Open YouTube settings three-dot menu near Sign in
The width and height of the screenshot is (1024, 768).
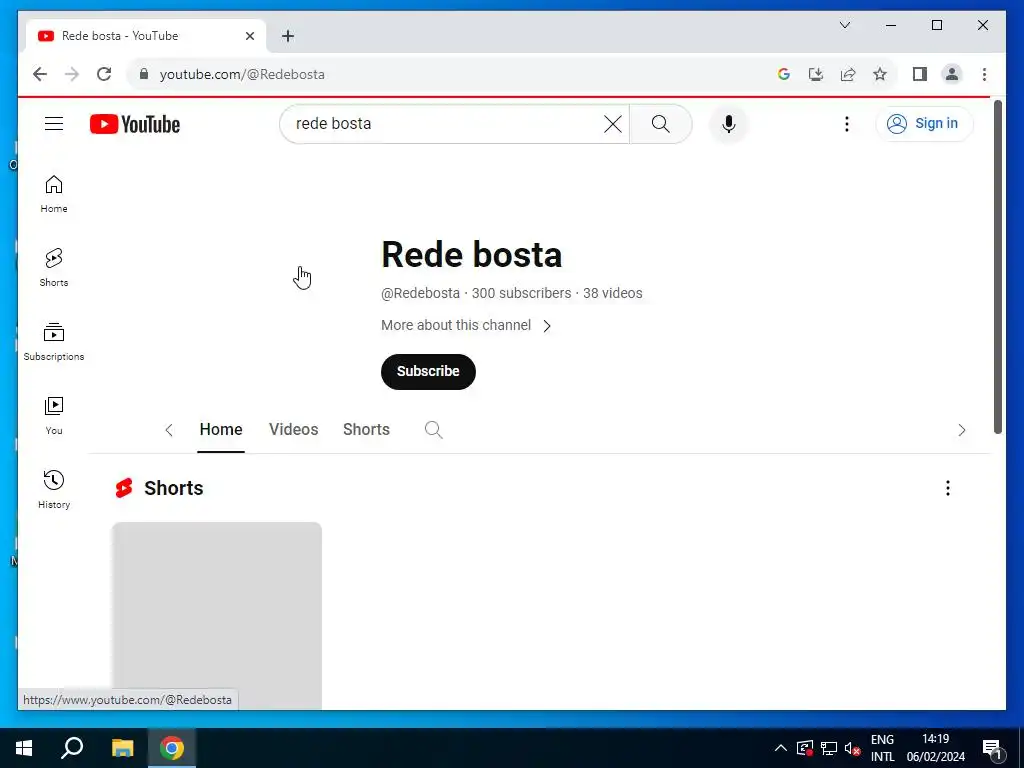click(x=846, y=123)
